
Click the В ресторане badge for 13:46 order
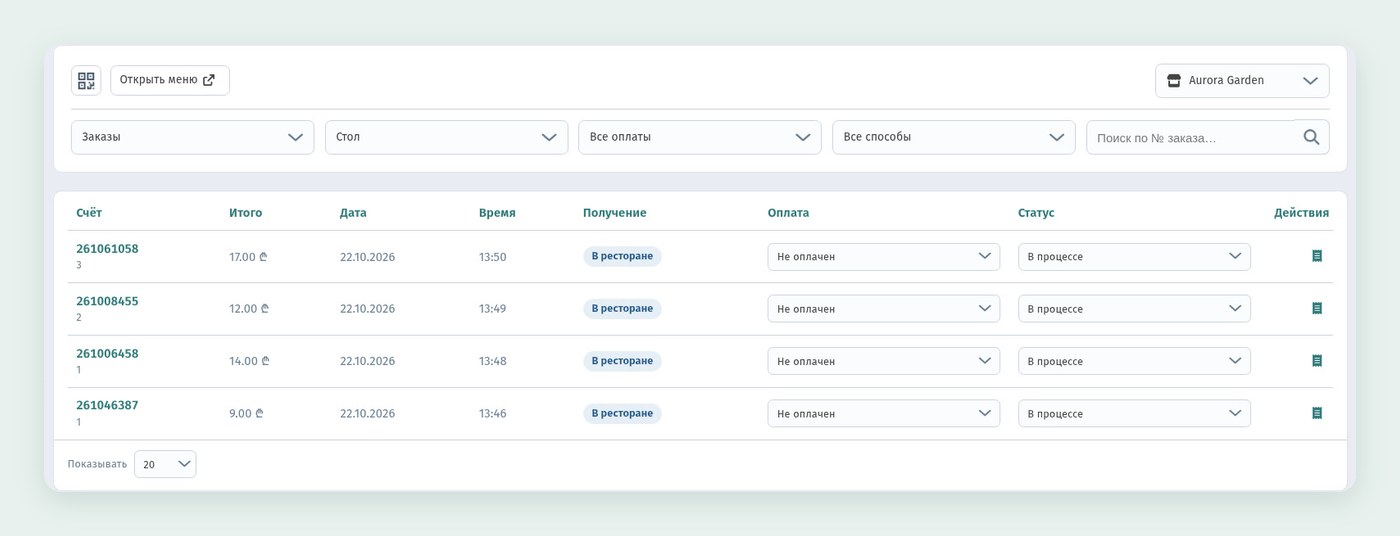click(622, 413)
